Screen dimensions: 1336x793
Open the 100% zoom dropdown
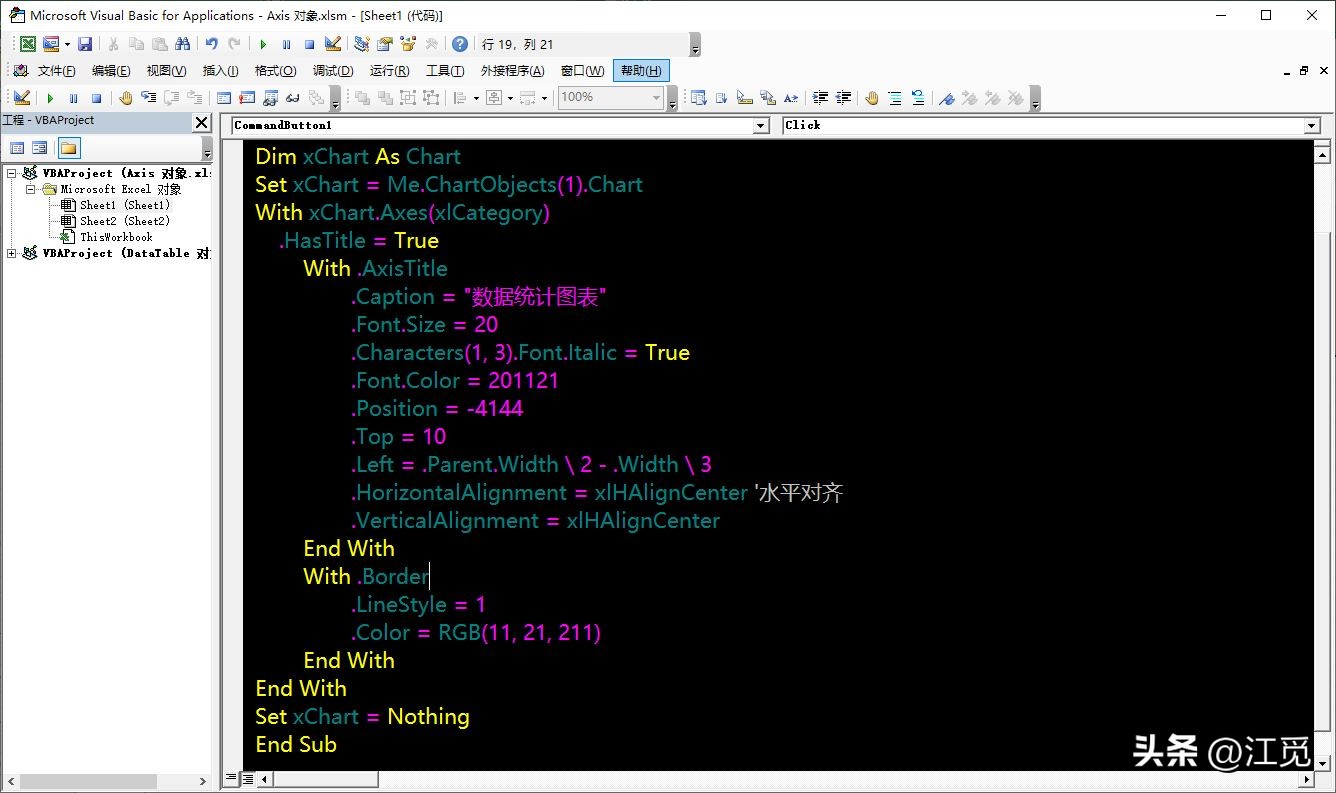[x=656, y=97]
